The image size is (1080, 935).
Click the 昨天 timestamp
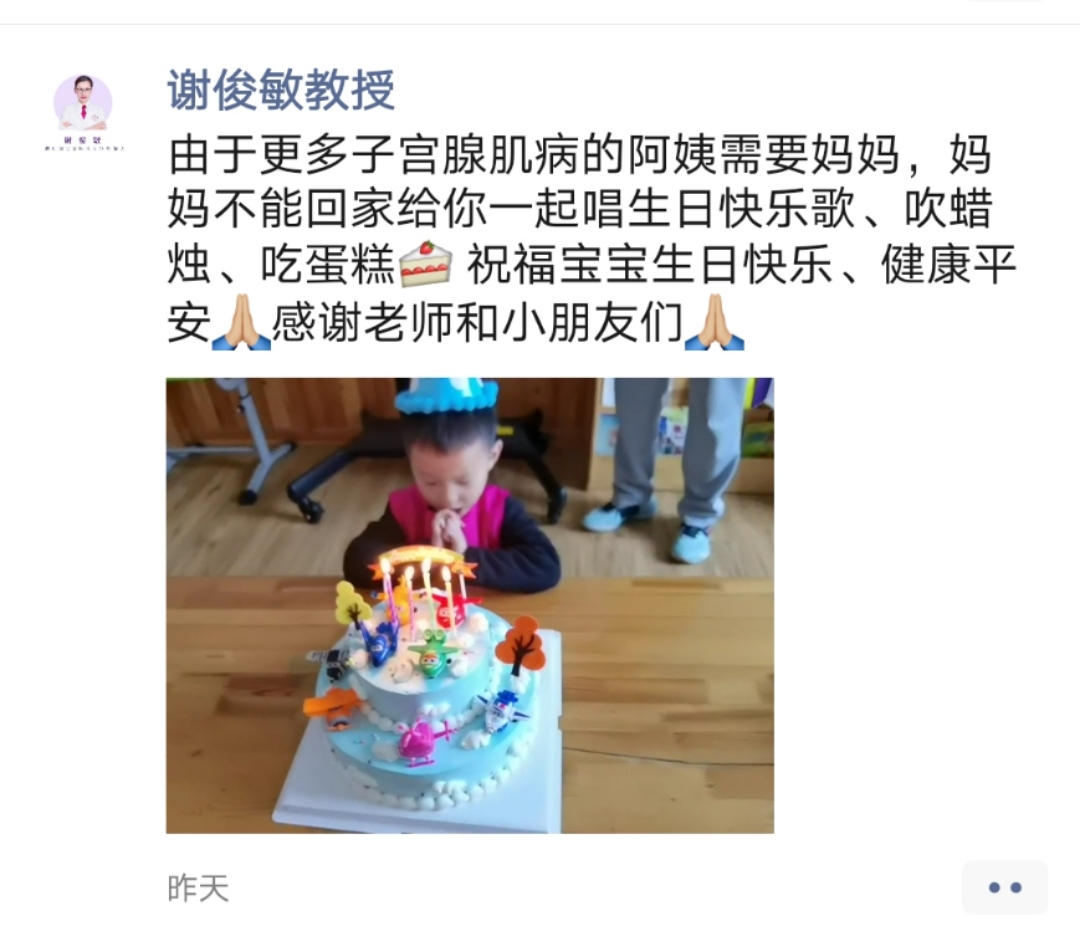click(198, 888)
